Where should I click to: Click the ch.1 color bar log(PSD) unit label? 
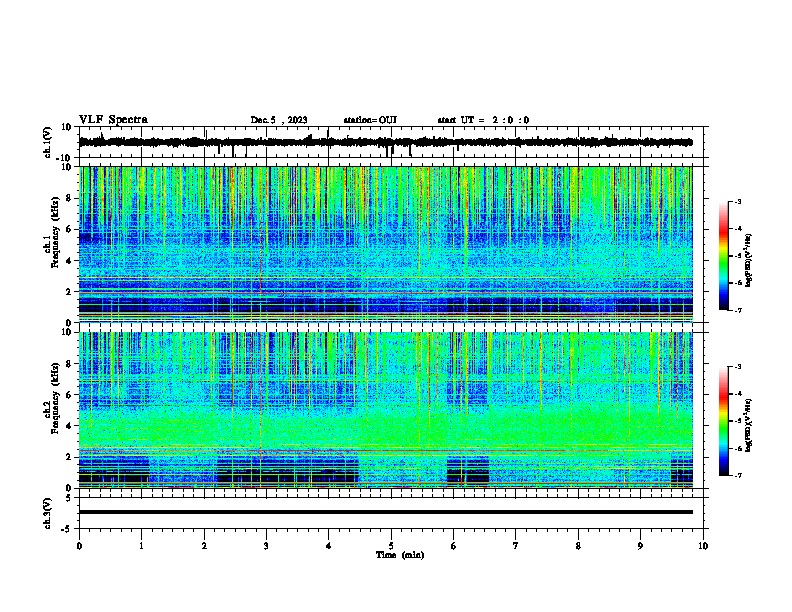tap(749, 260)
